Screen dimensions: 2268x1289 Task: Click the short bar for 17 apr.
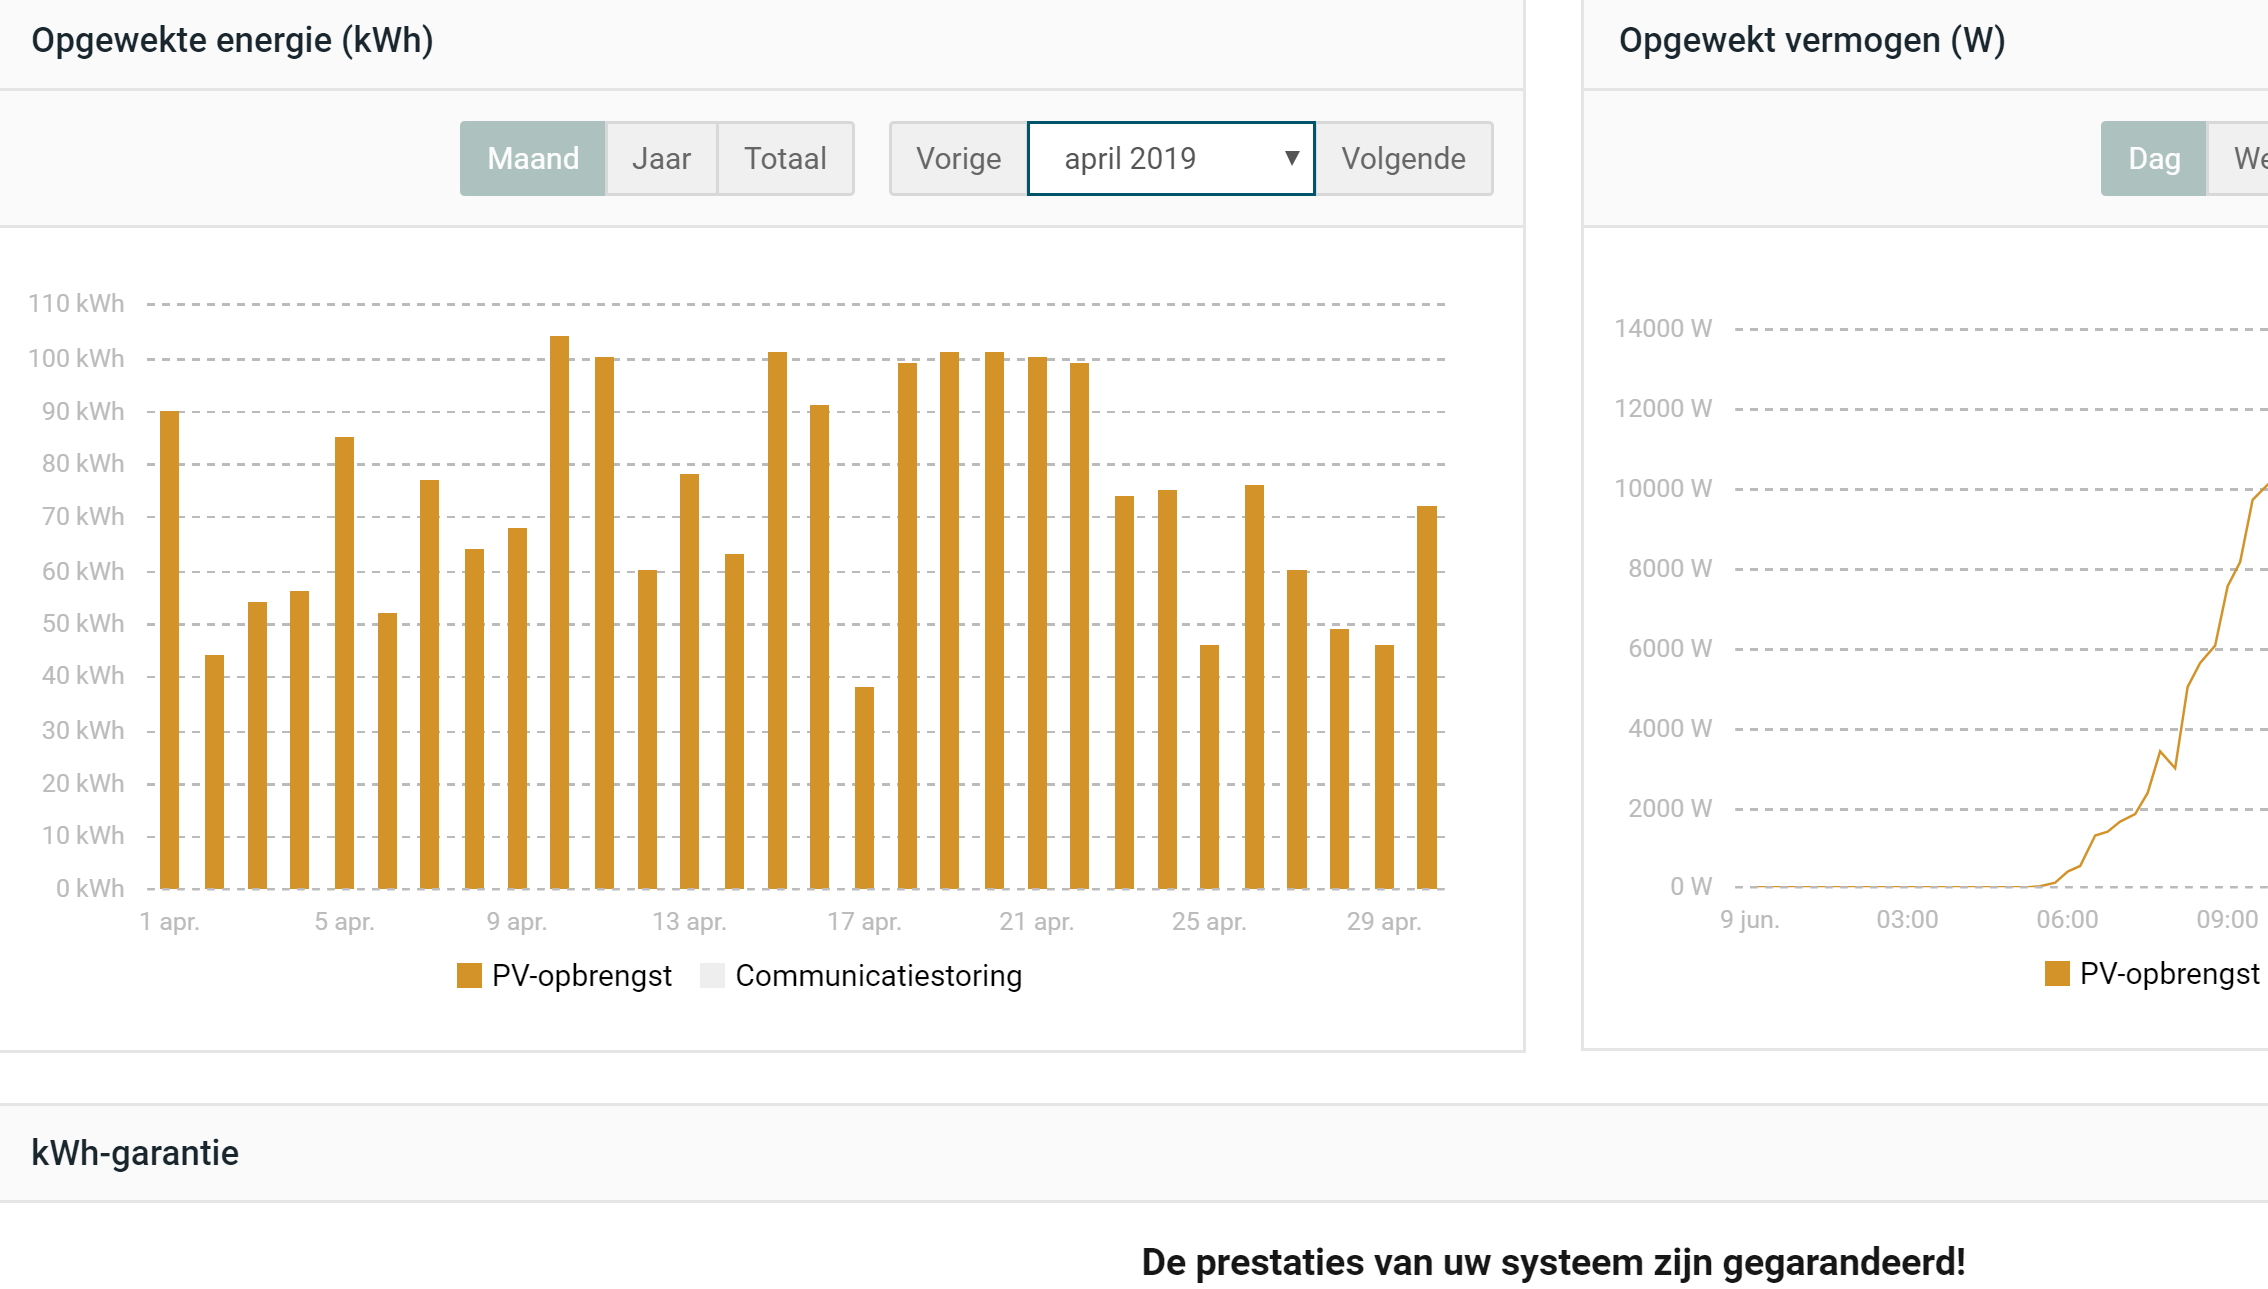click(x=864, y=788)
